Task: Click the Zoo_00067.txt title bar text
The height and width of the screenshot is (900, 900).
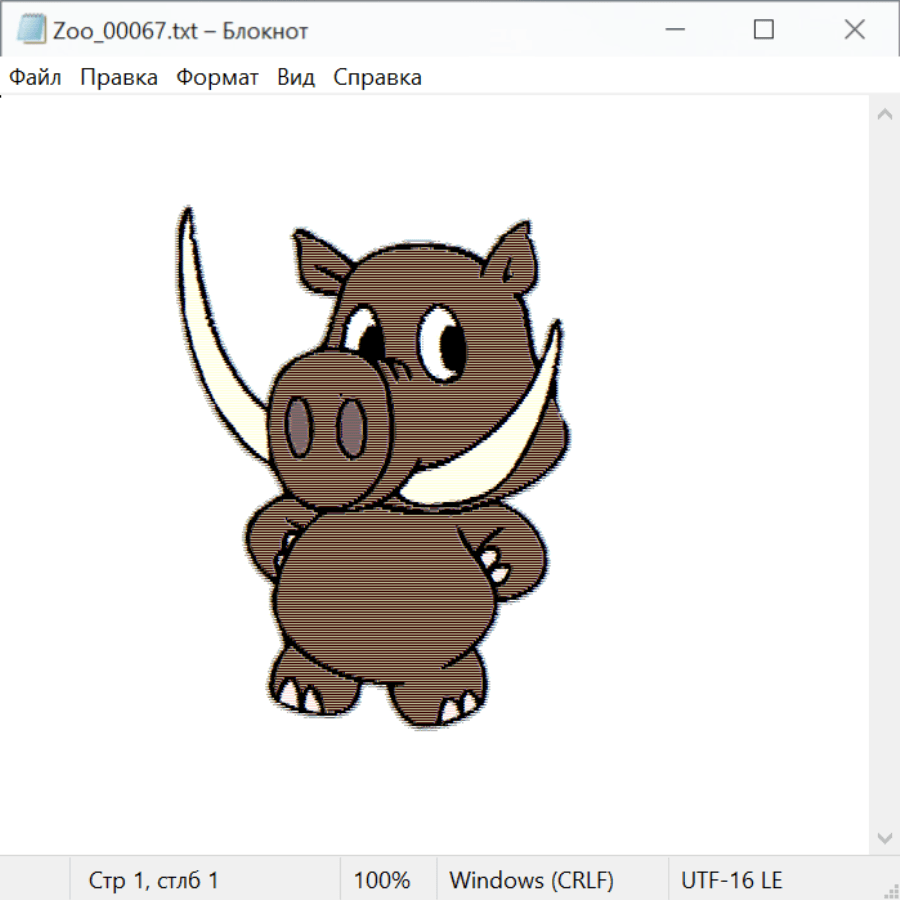Action: point(180,30)
